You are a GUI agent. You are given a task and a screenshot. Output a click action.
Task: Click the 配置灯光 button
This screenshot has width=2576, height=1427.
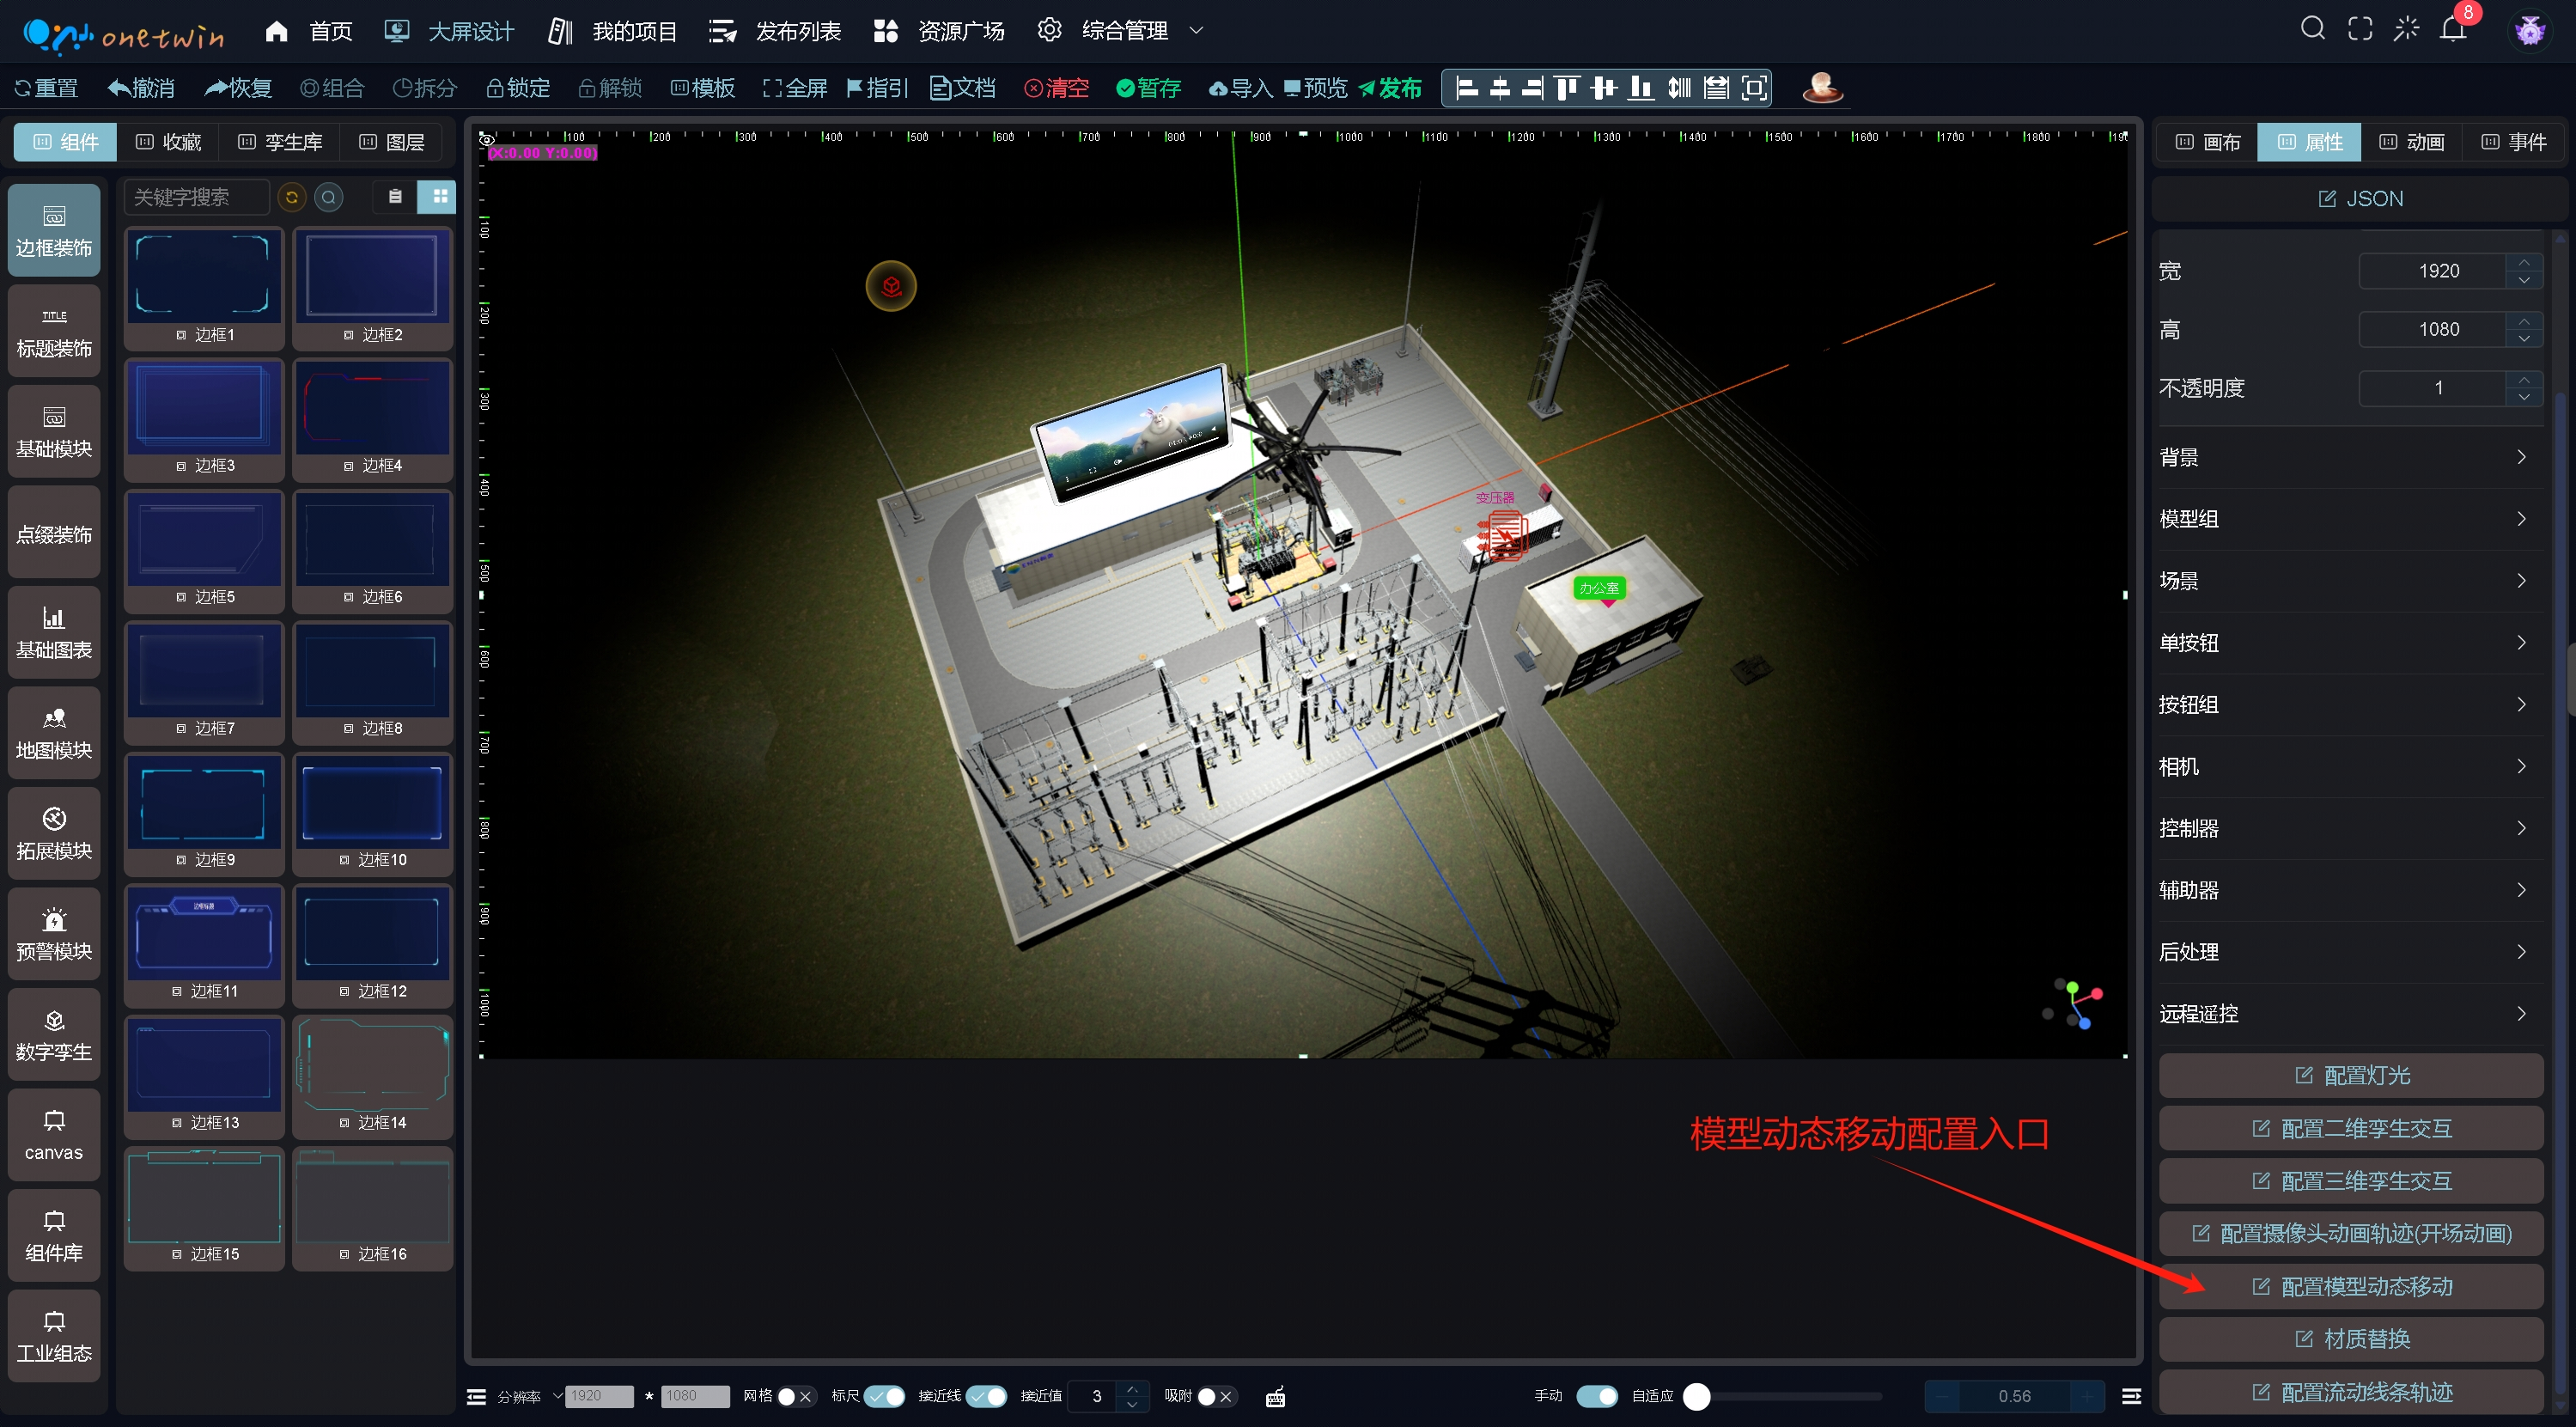(2351, 1075)
